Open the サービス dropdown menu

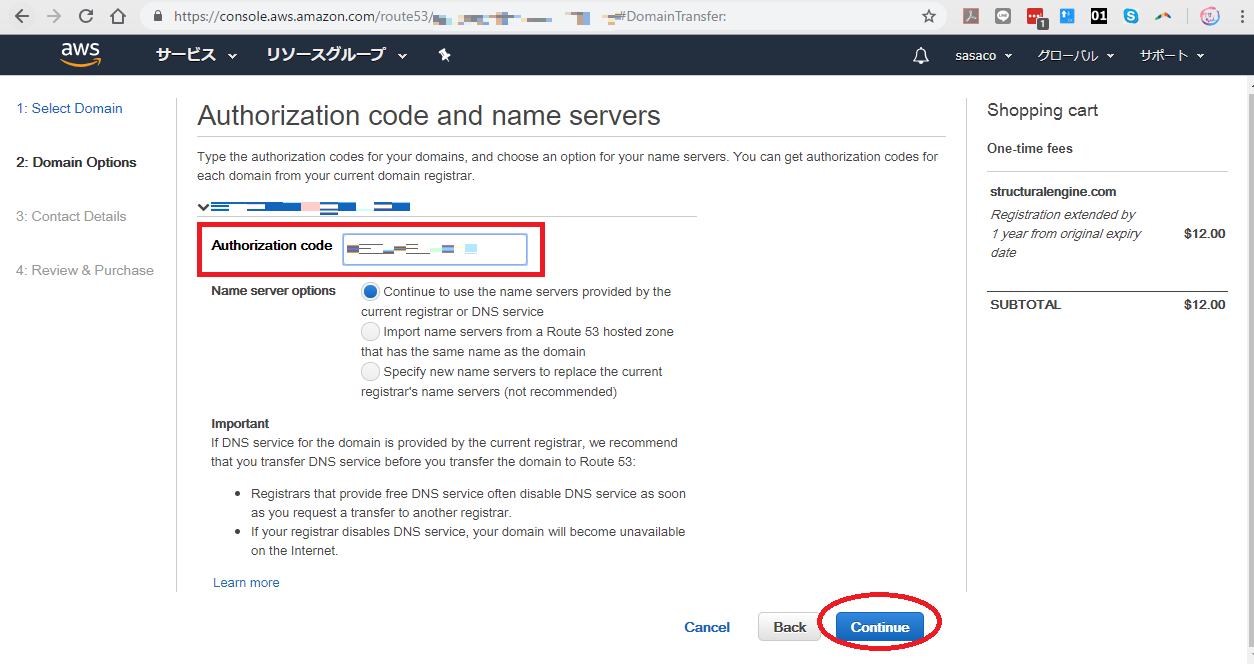pyautogui.click(x=196, y=56)
